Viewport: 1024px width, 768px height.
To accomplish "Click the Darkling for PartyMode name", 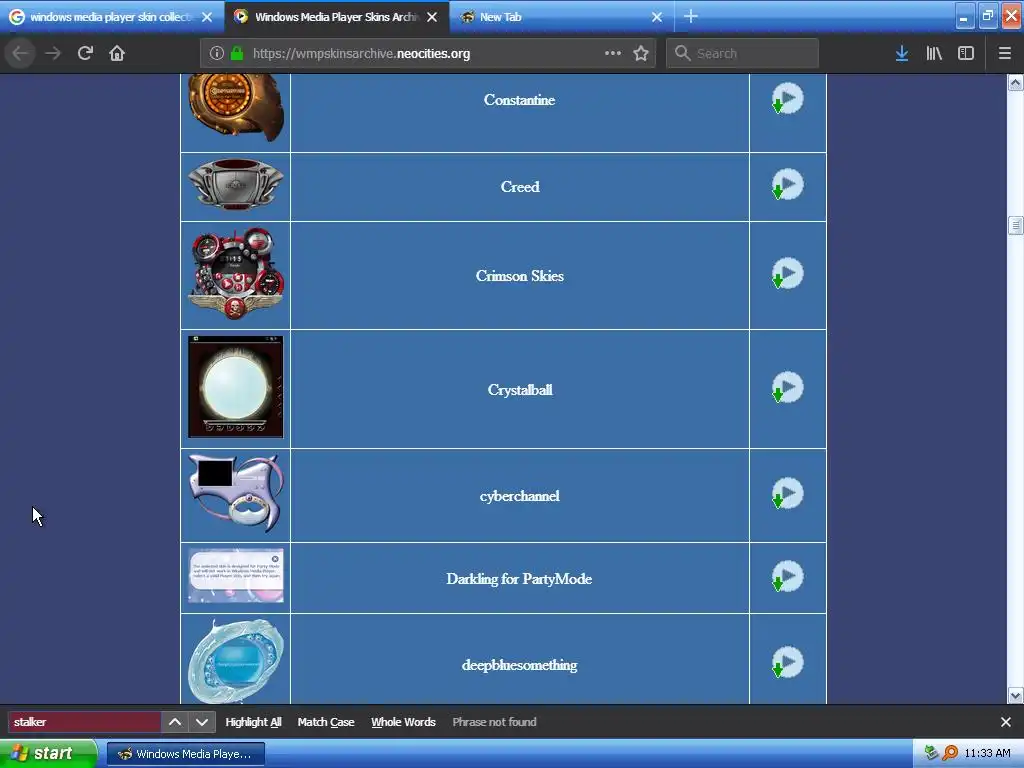I will click(x=519, y=579).
